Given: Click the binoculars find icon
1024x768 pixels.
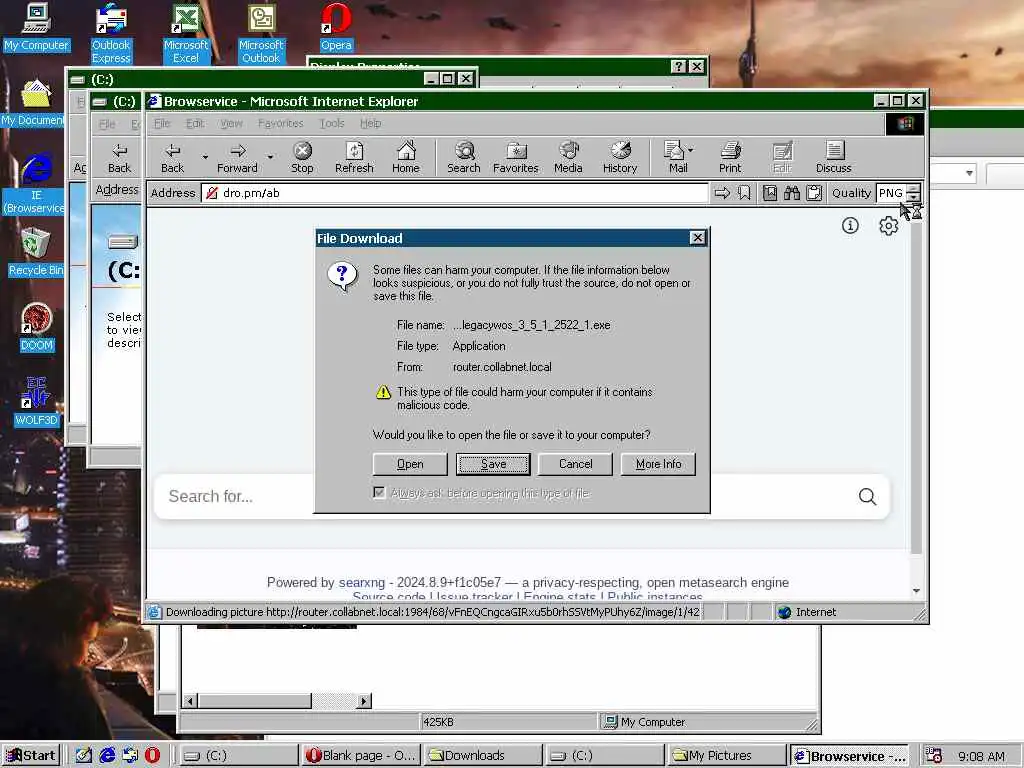Looking at the screenshot, I should click(x=792, y=193).
